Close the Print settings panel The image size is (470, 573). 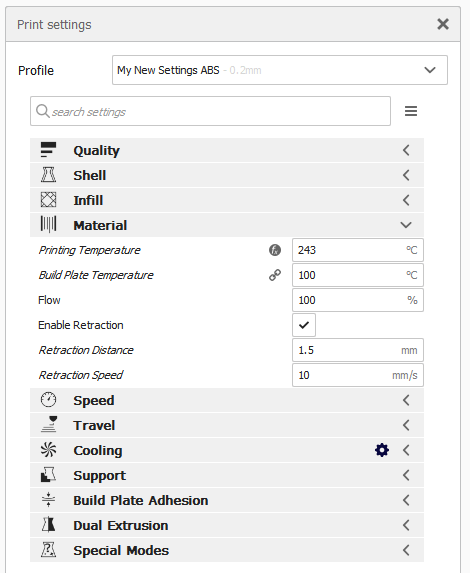[x=443, y=24]
